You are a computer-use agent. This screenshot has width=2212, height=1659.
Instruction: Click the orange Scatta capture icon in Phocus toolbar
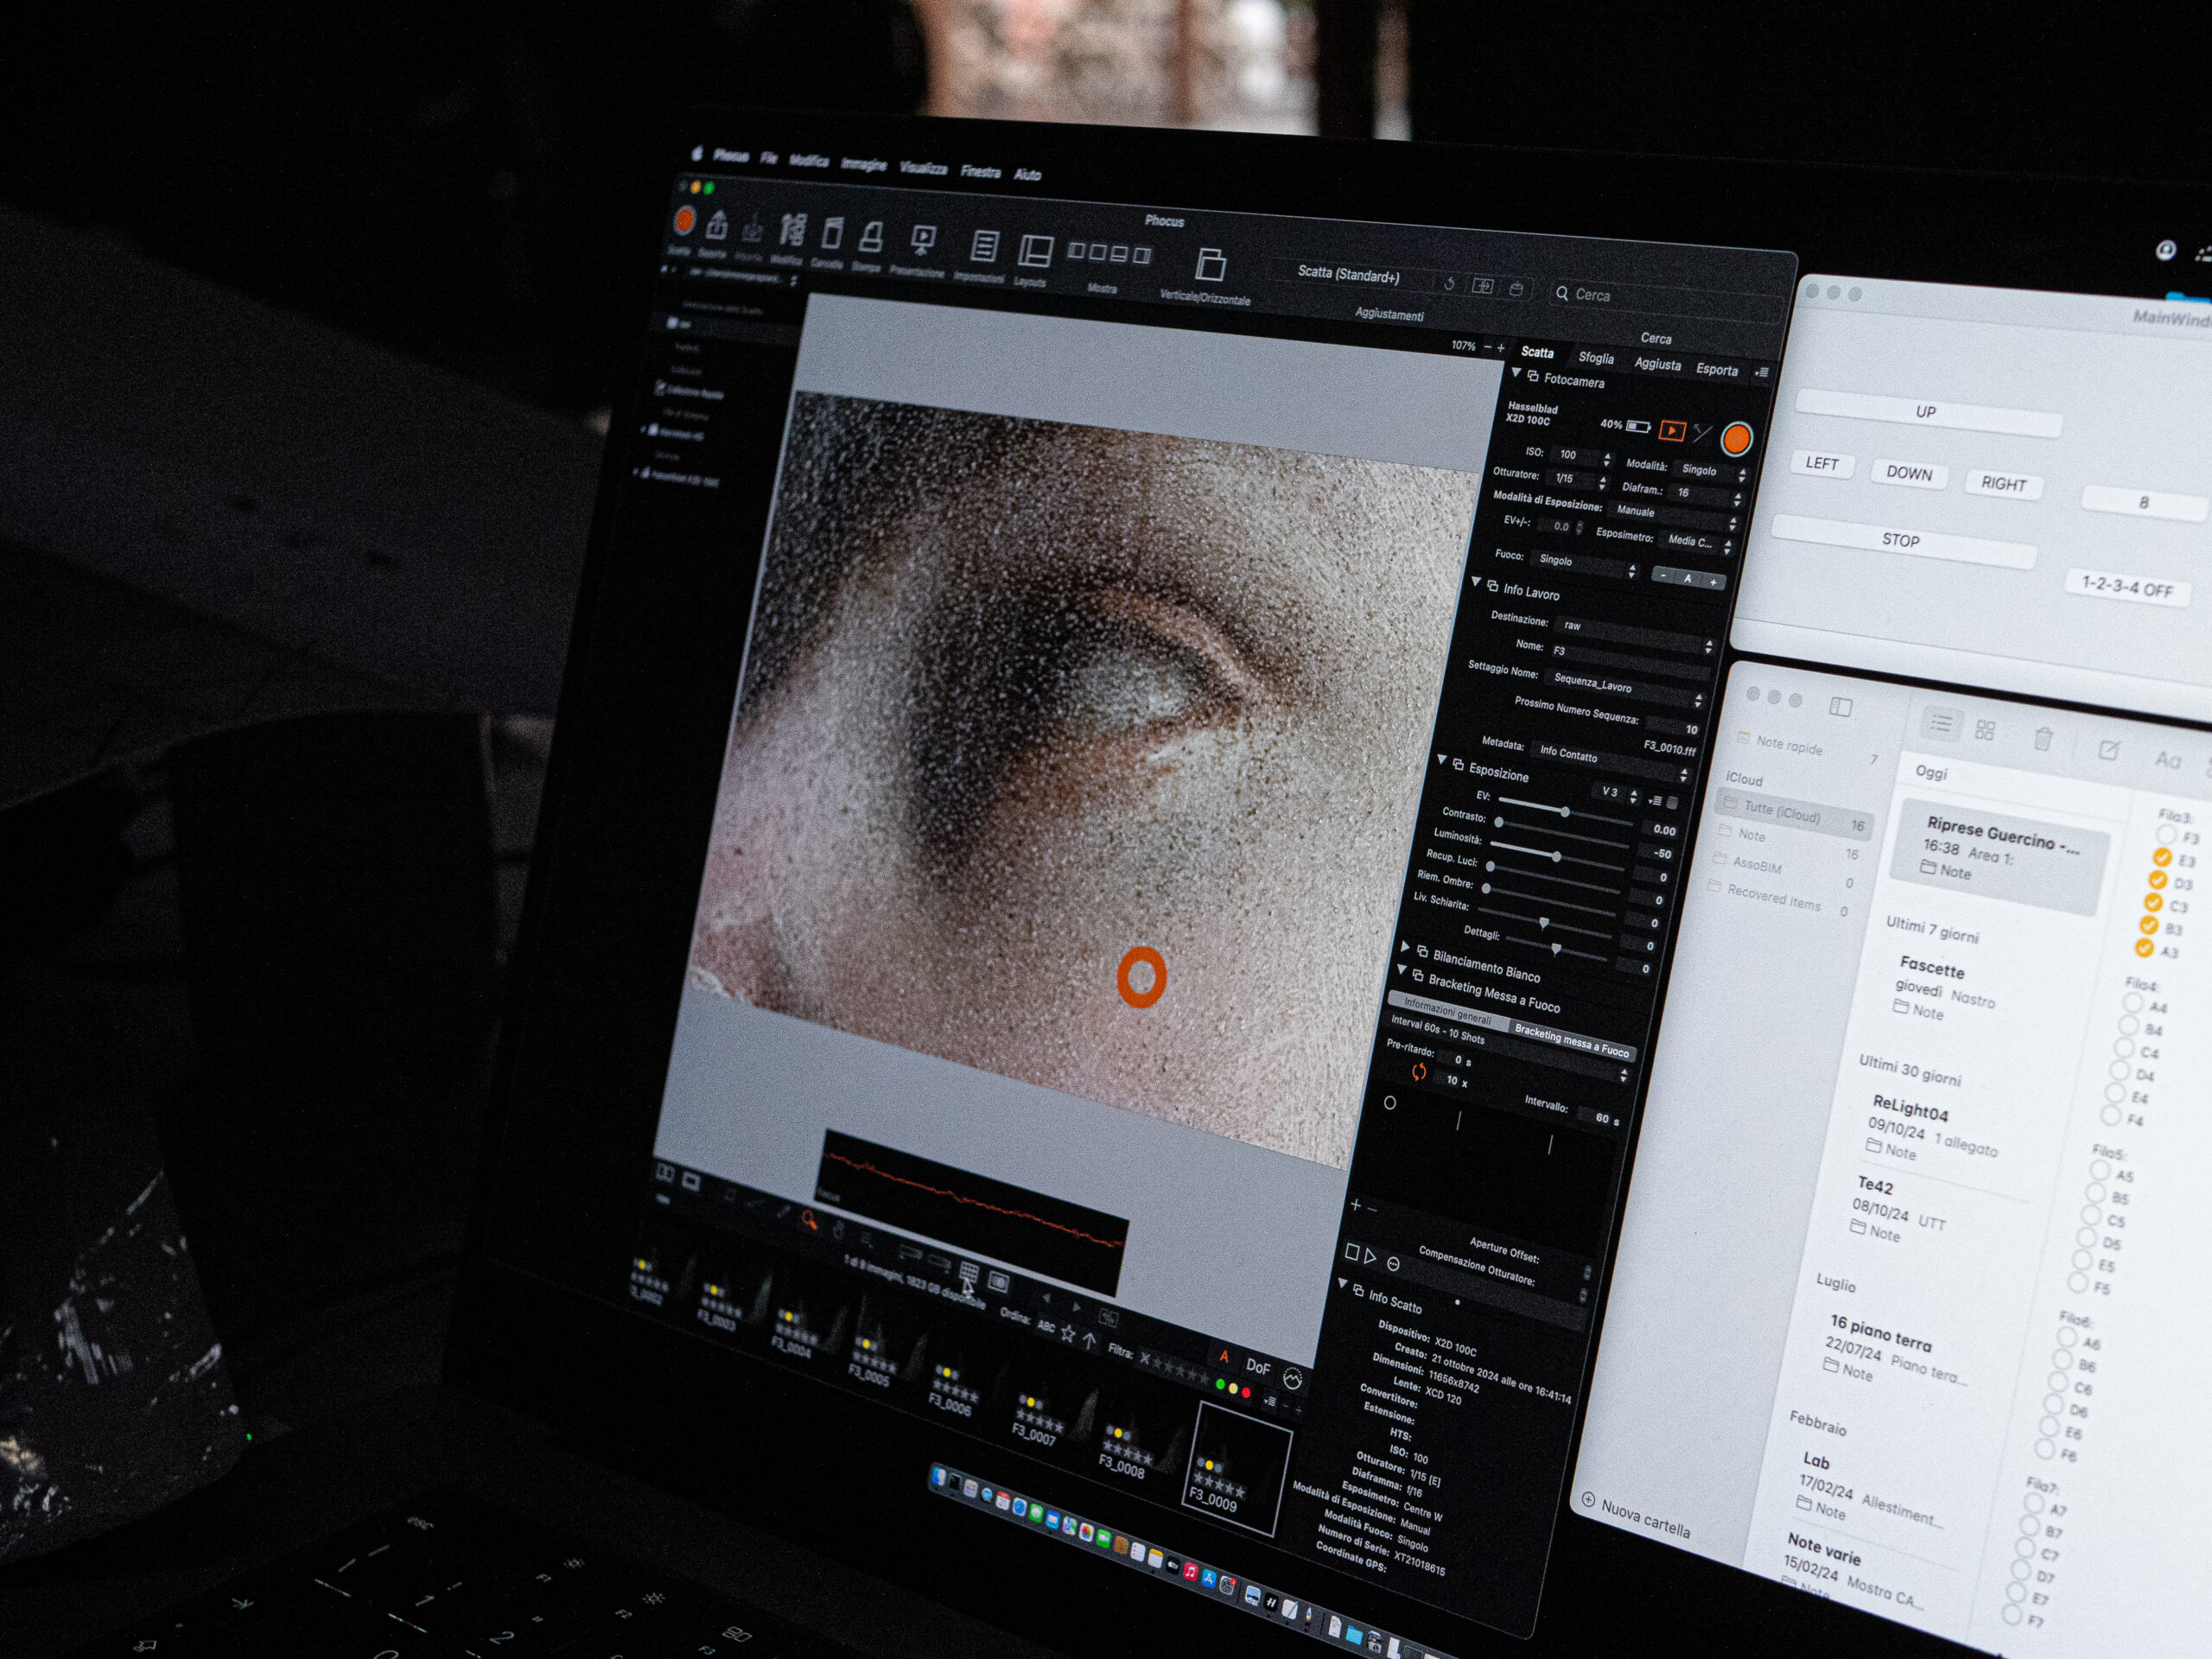[684, 221]
